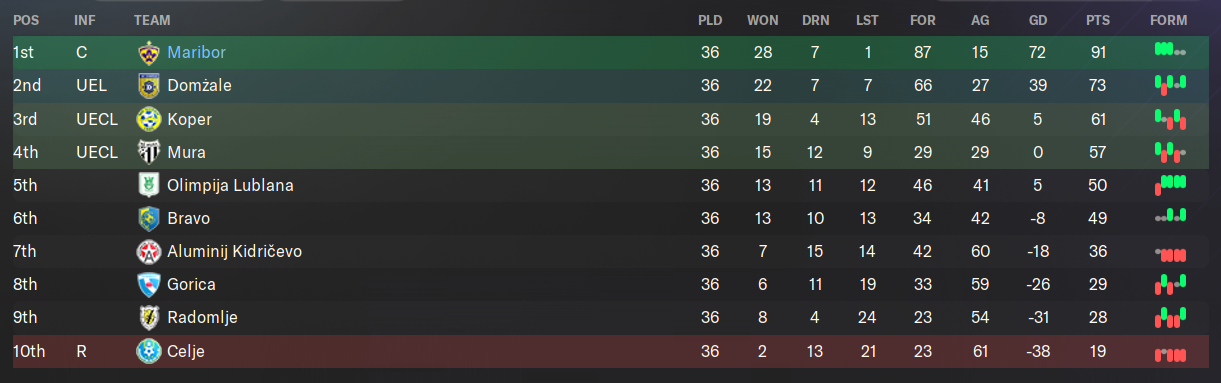View Maribor's form indicator bars
1221x383 pixels.
point(1169,50)
